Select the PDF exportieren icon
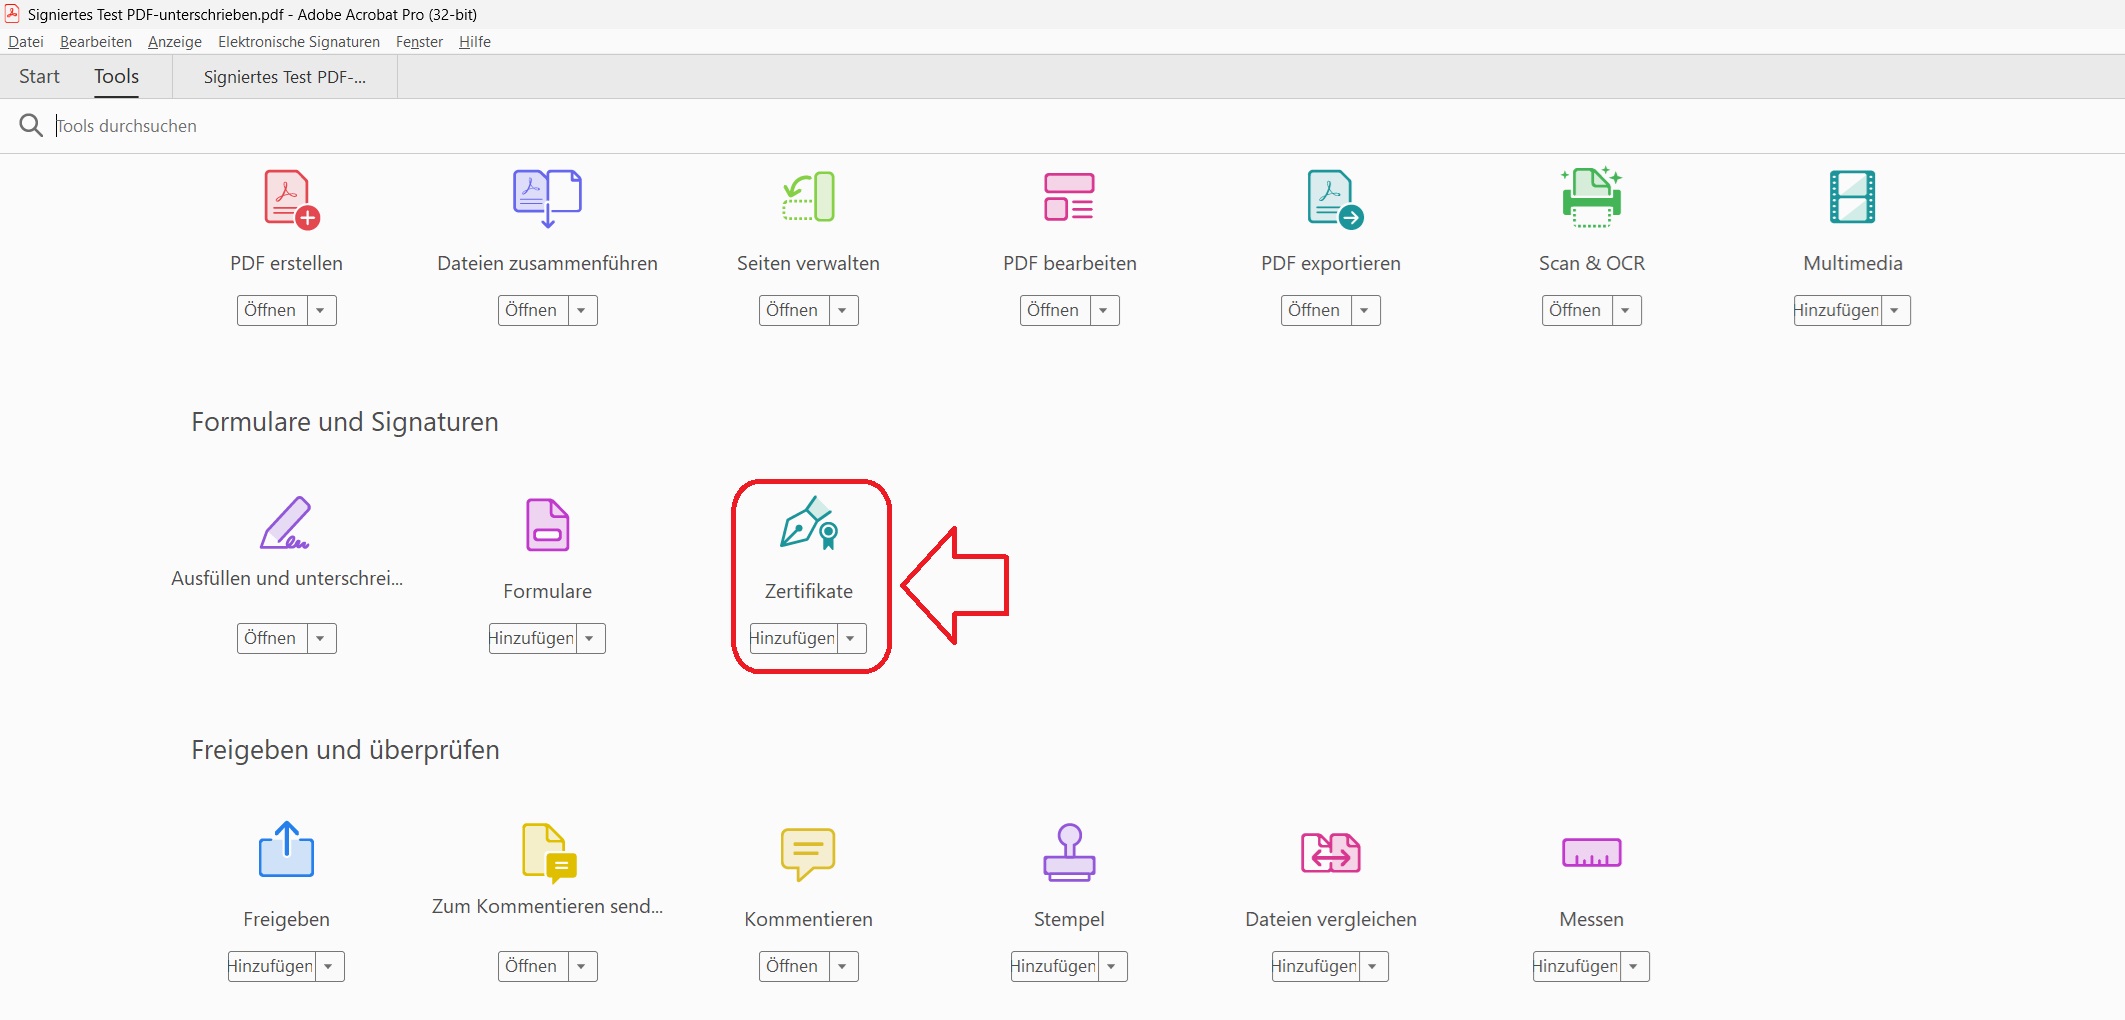The width and height of the screenshot is (2125, 1020). point(1333,199)
